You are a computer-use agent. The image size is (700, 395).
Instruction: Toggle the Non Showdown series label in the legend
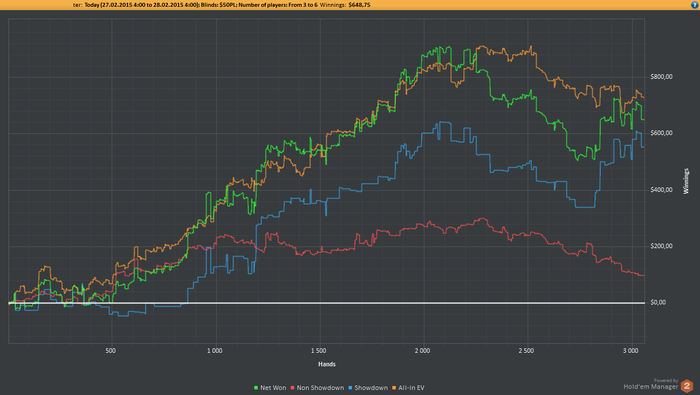(x=320, y=388)
